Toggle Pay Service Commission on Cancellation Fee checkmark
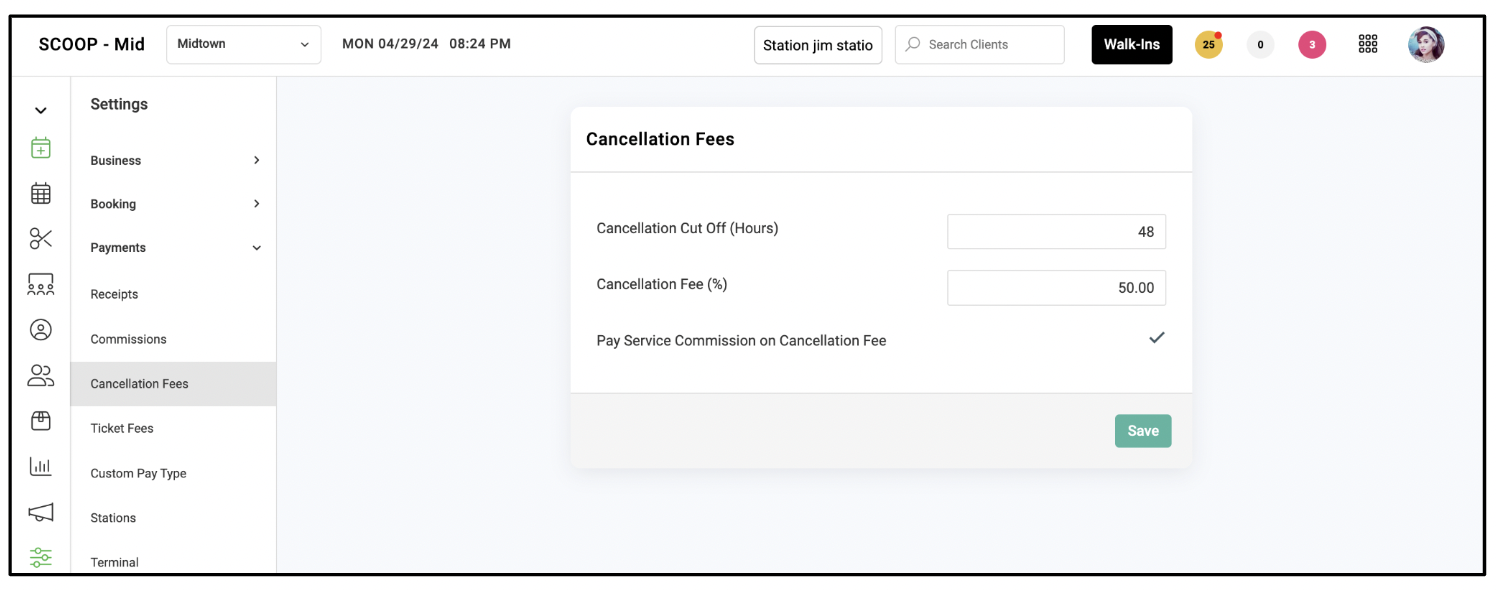Viewport: 1496px width, 590px height. click(x=1157, y=338)
